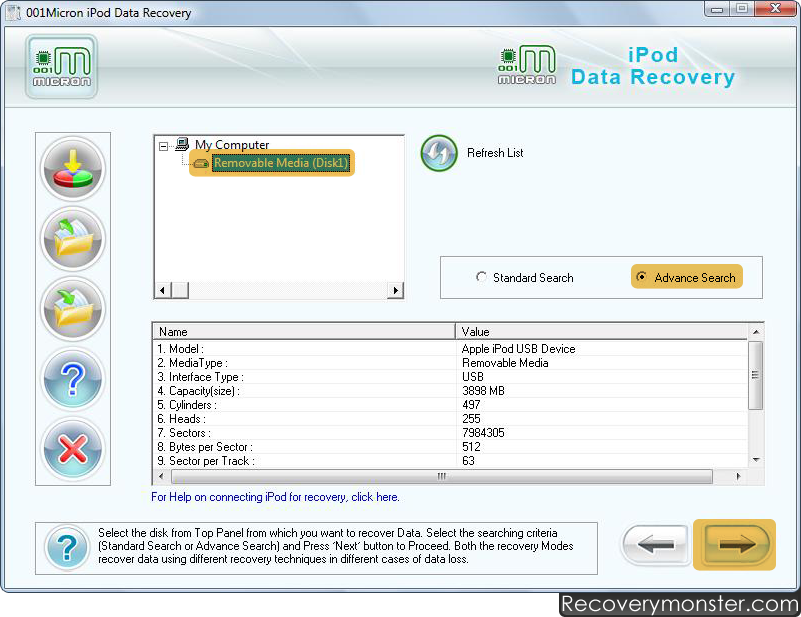Click the removable drive icon in tree

pos(201,163)
